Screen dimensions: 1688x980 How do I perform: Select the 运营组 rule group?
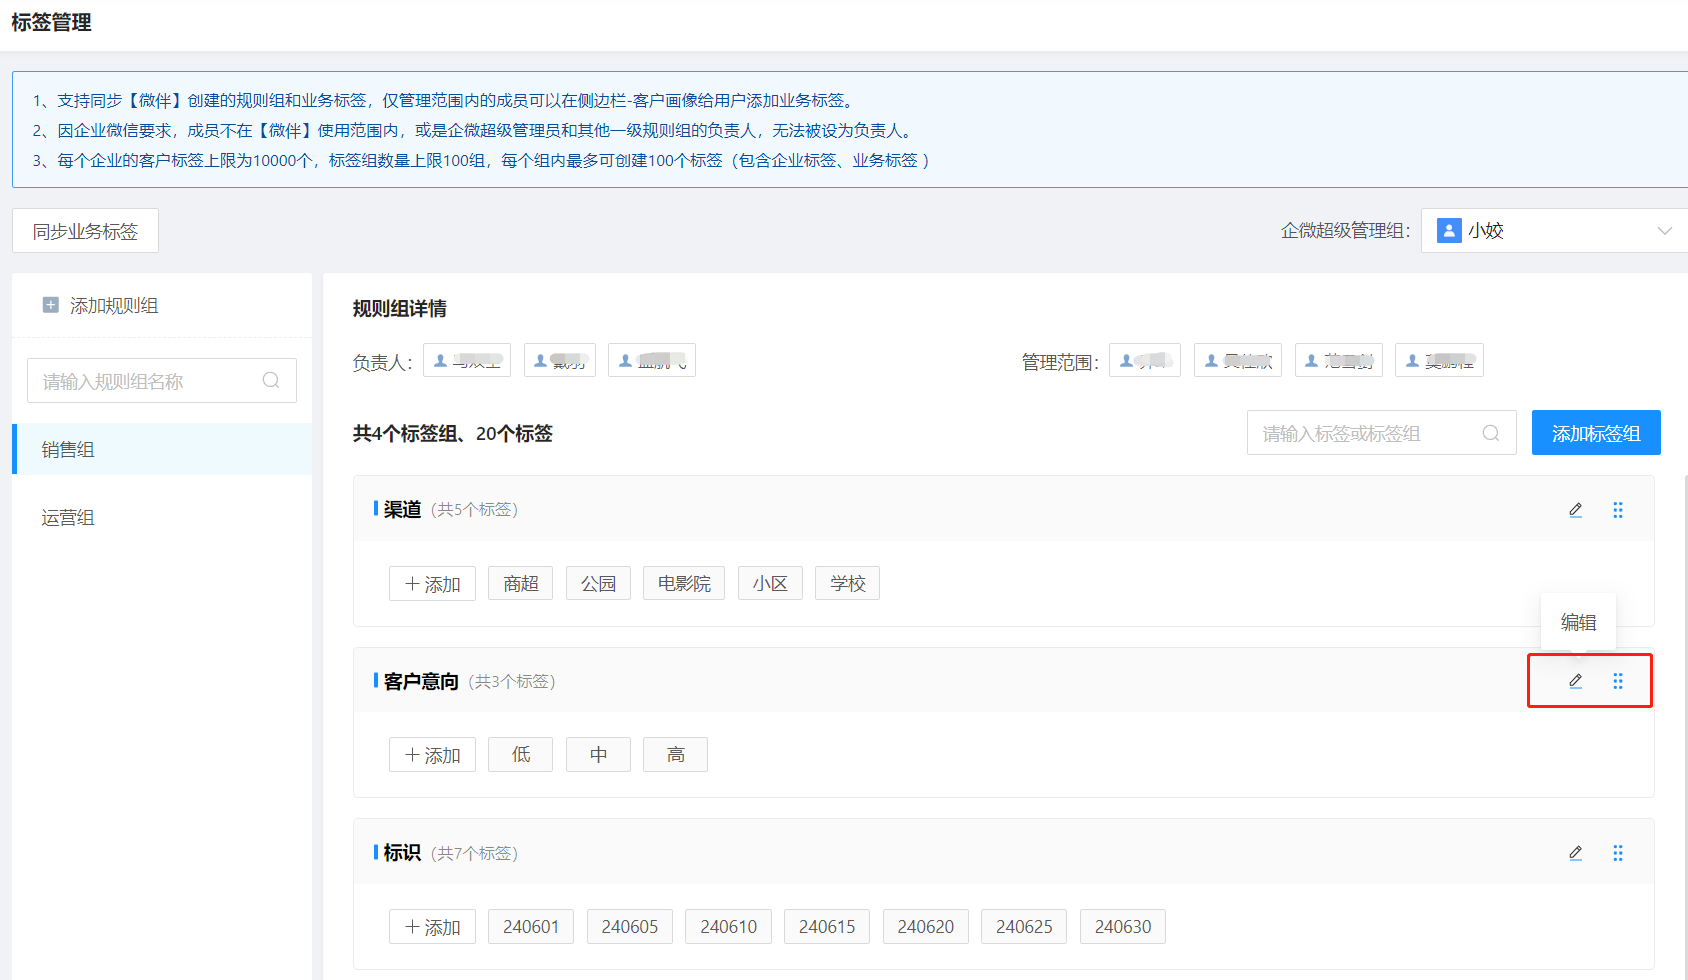click(x=68, y=518)
